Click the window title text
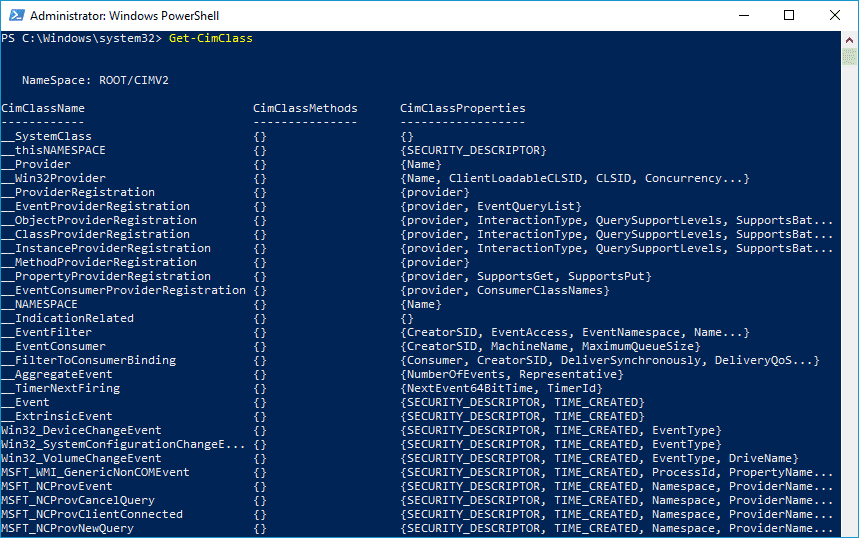 (x=124, y=16)
